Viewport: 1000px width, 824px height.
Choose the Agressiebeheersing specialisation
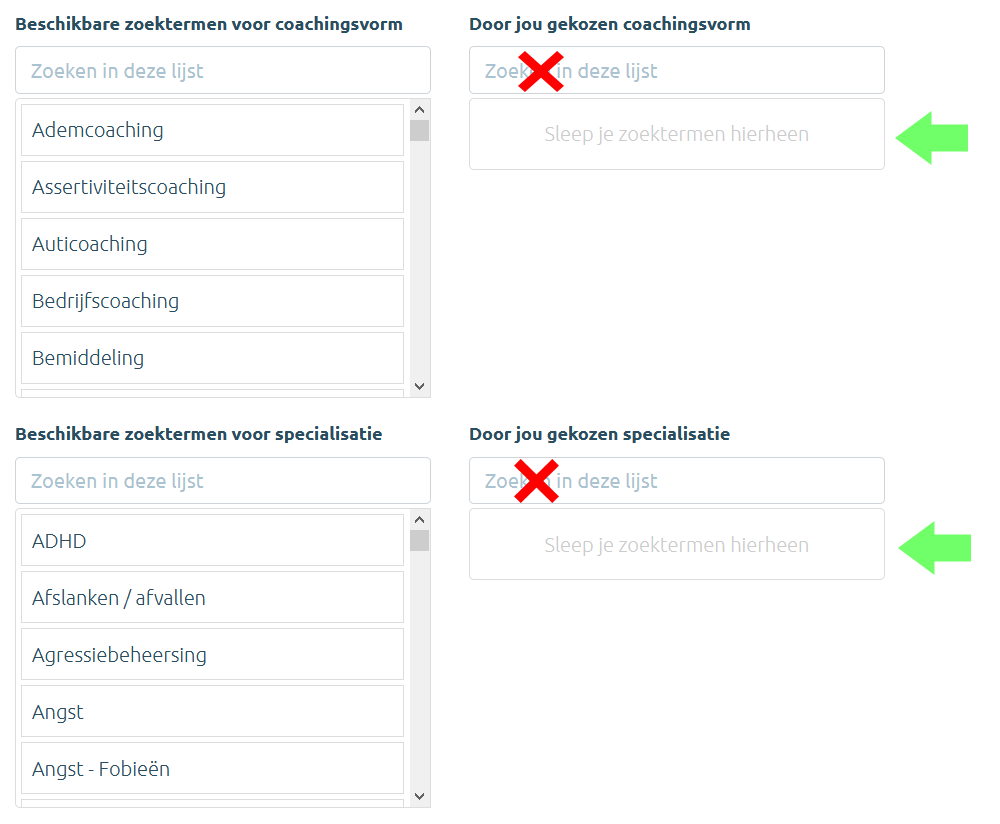(x=212, y=655)
